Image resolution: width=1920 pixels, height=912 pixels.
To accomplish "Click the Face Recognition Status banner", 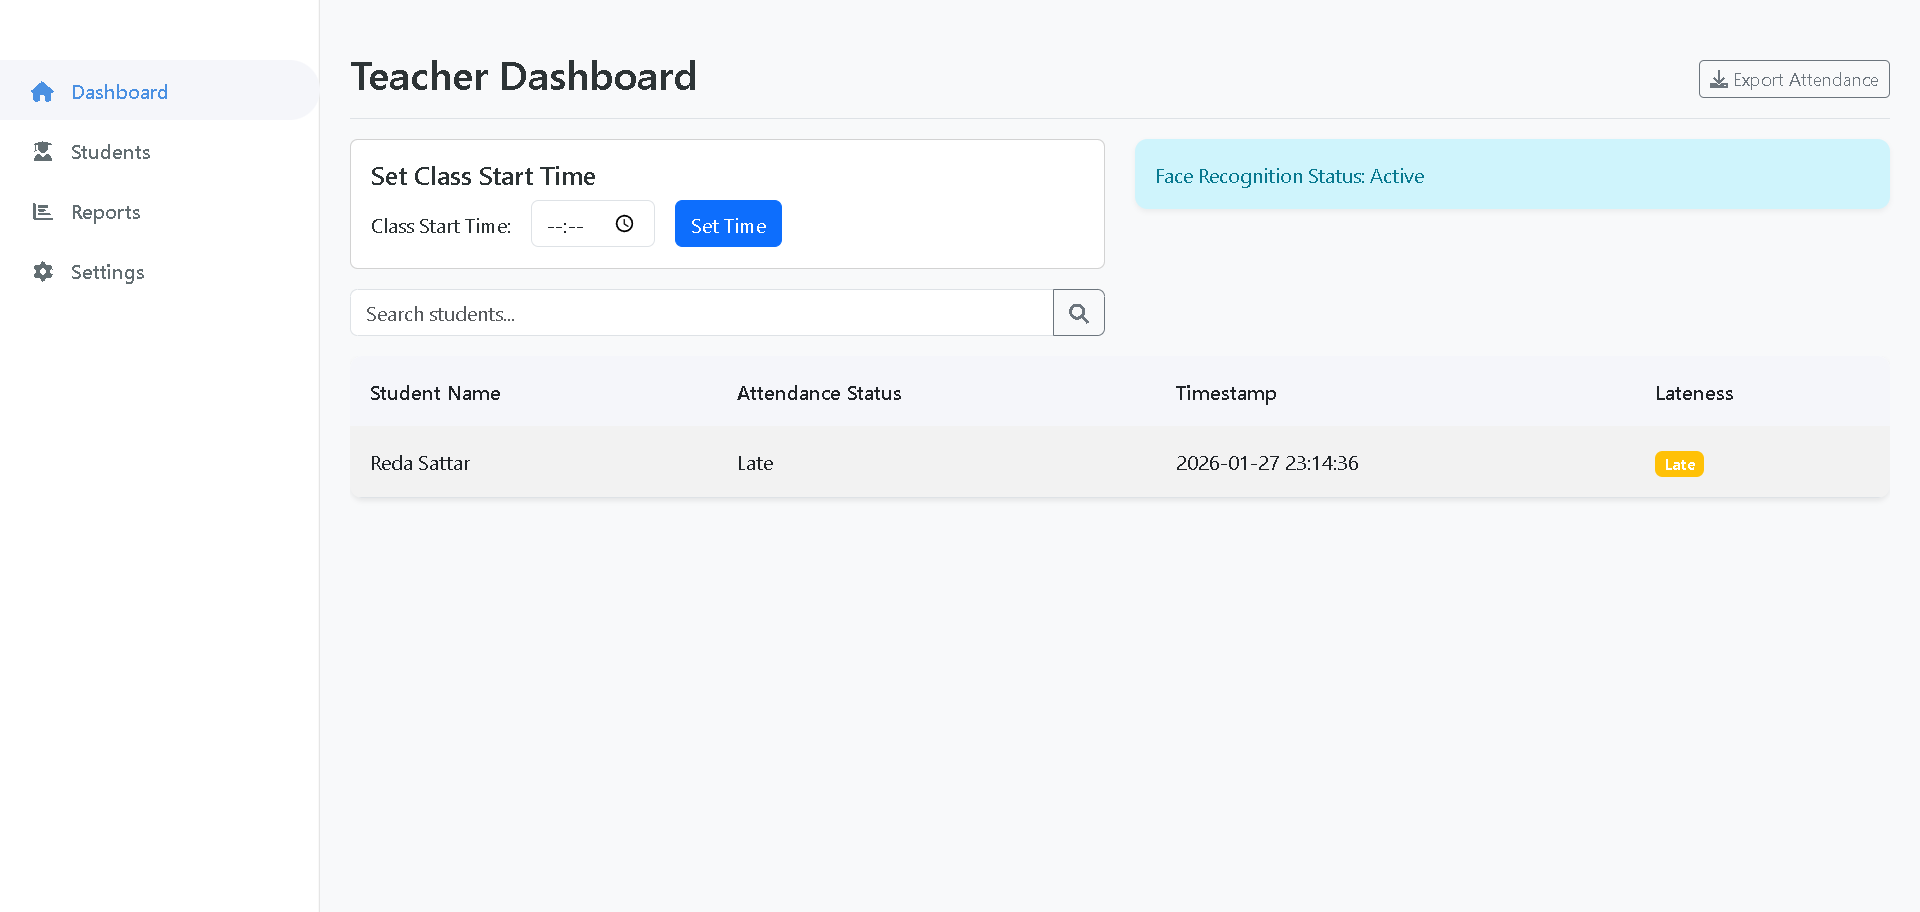I will (1510, 175).
